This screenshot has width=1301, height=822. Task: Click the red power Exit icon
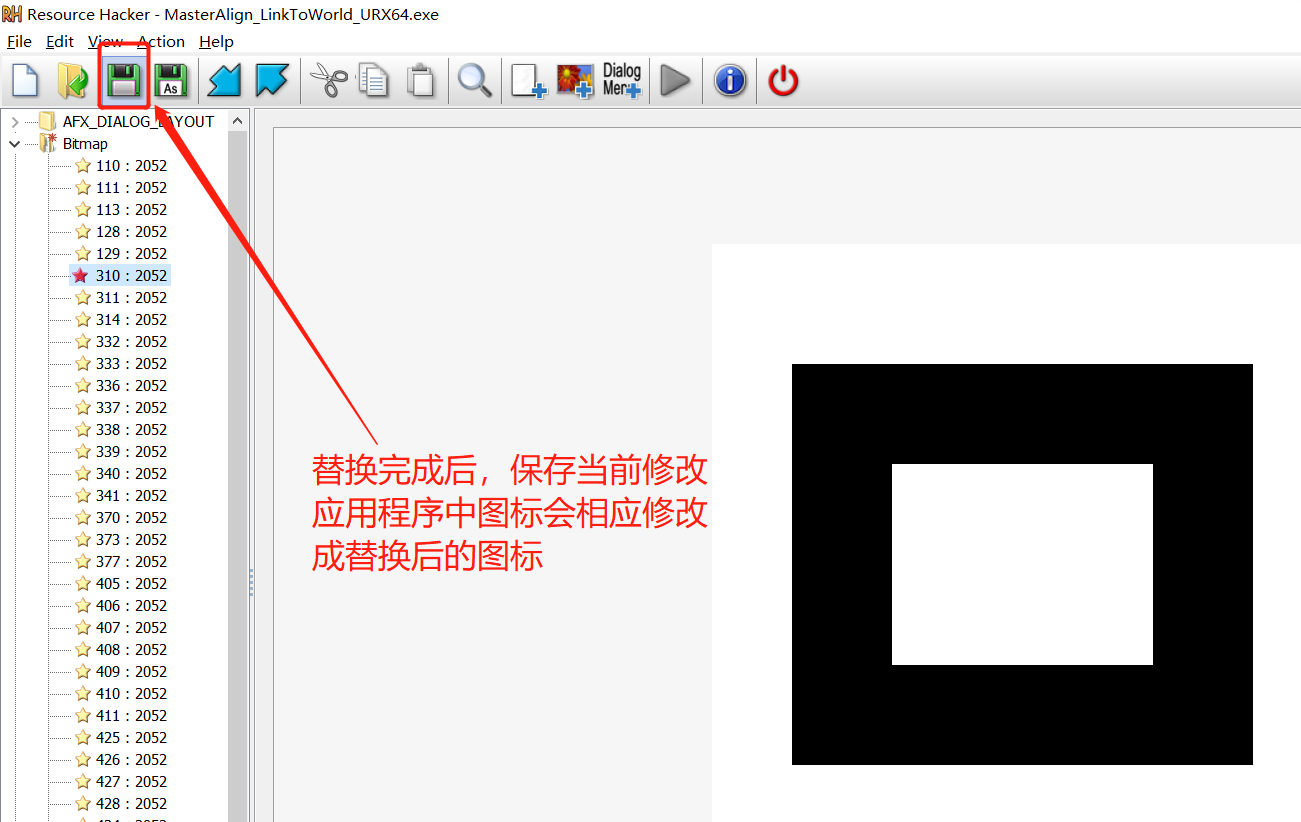783,81
